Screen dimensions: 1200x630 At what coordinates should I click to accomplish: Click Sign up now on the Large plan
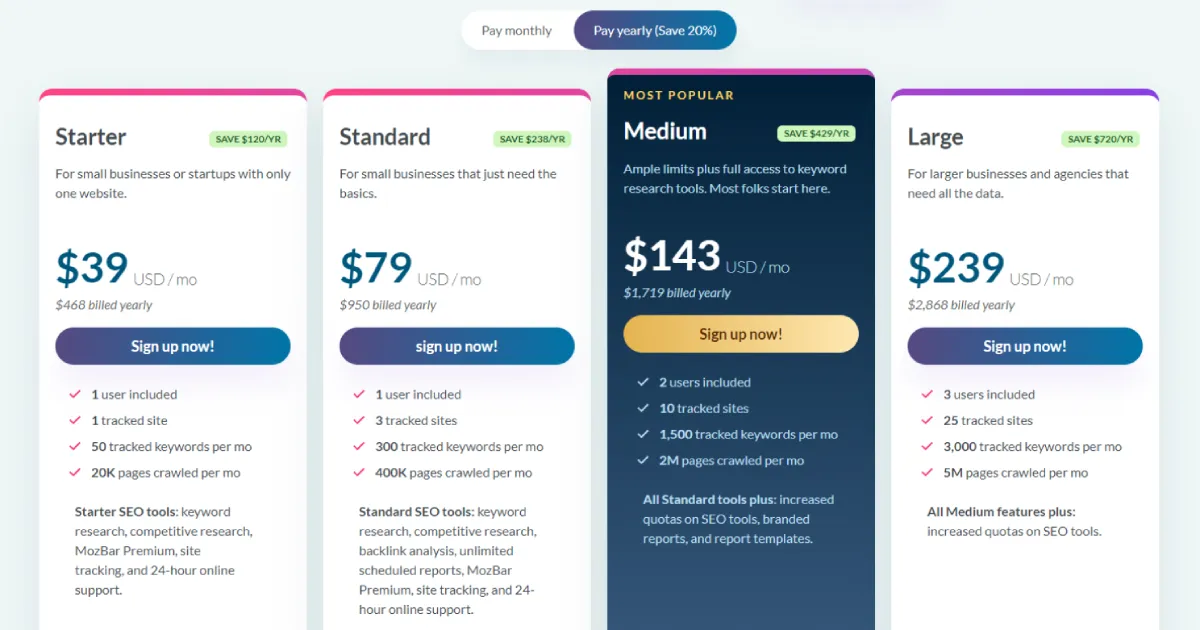tap(1024, 345)
